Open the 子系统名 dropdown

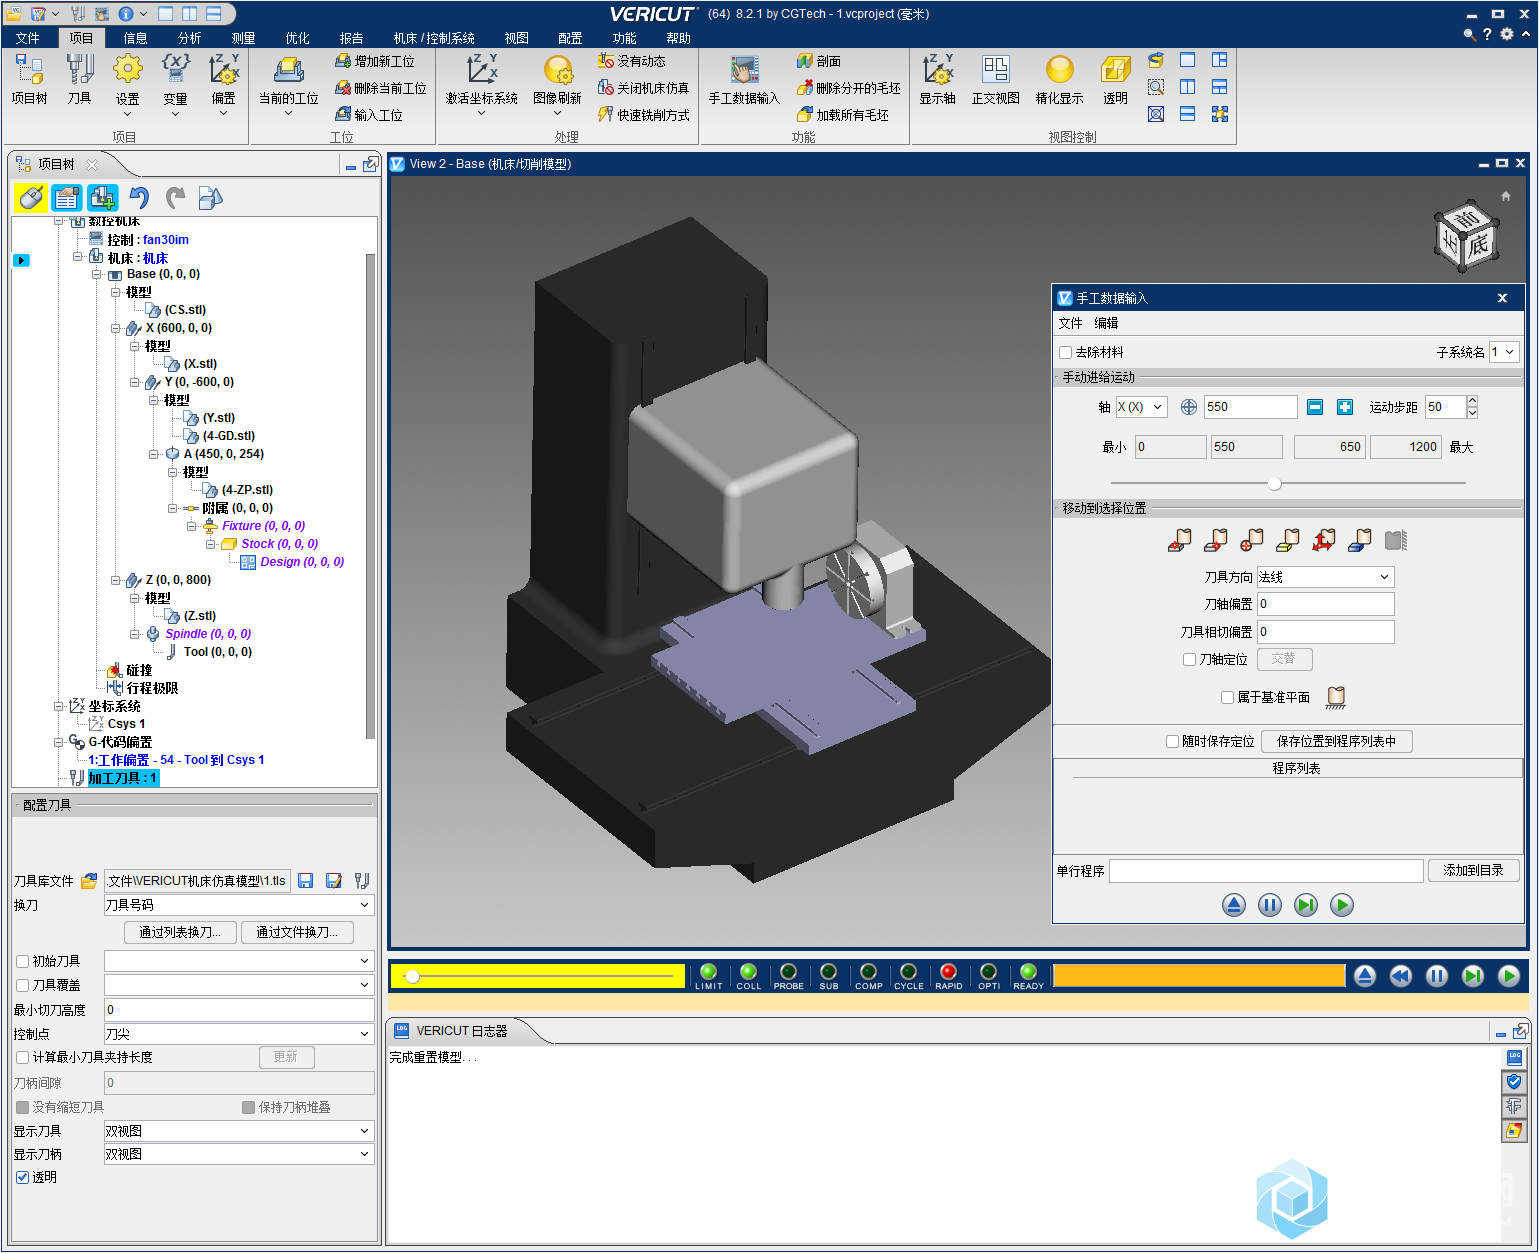1504,352
